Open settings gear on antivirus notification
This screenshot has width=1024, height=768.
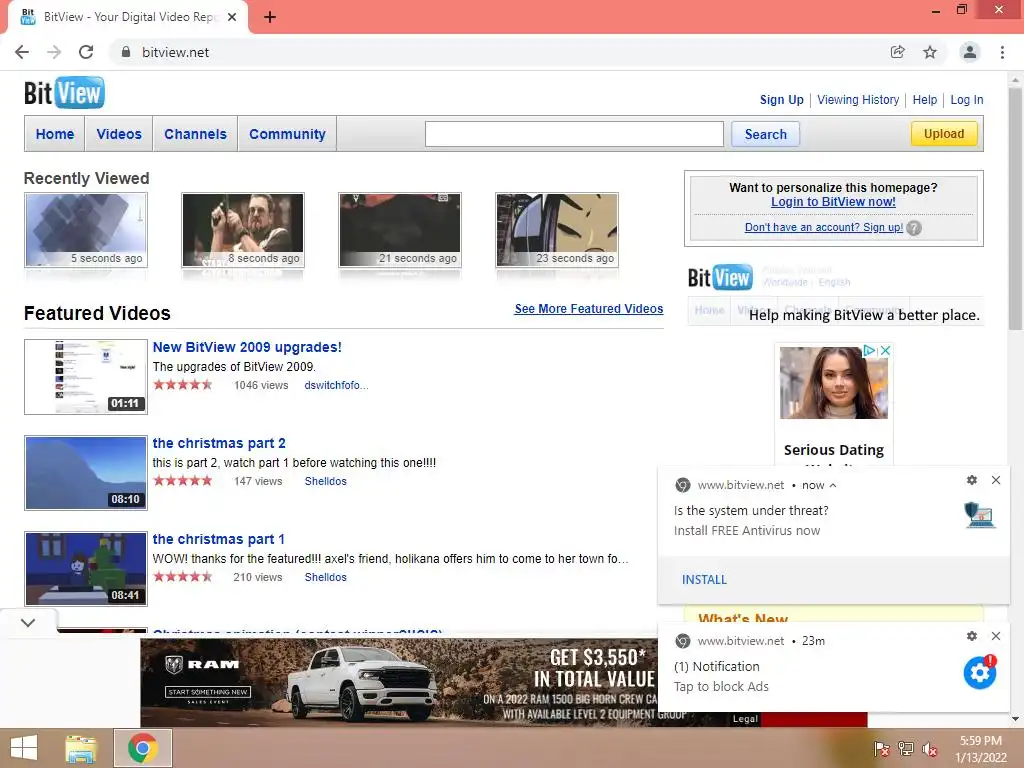tap(972, 480)
